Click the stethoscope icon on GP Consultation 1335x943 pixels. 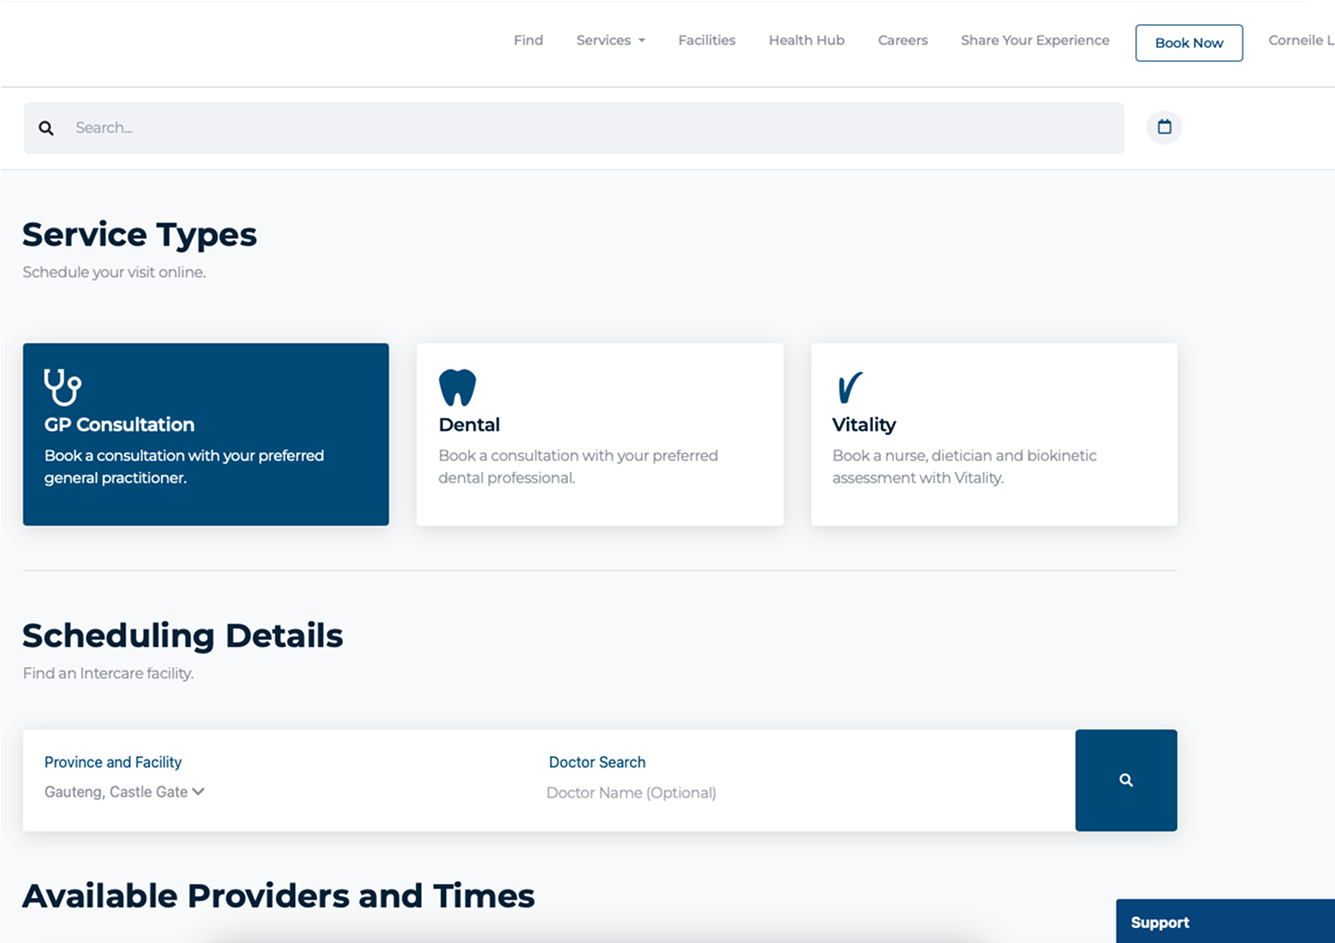pyautogui.click(x=62, y=387)
